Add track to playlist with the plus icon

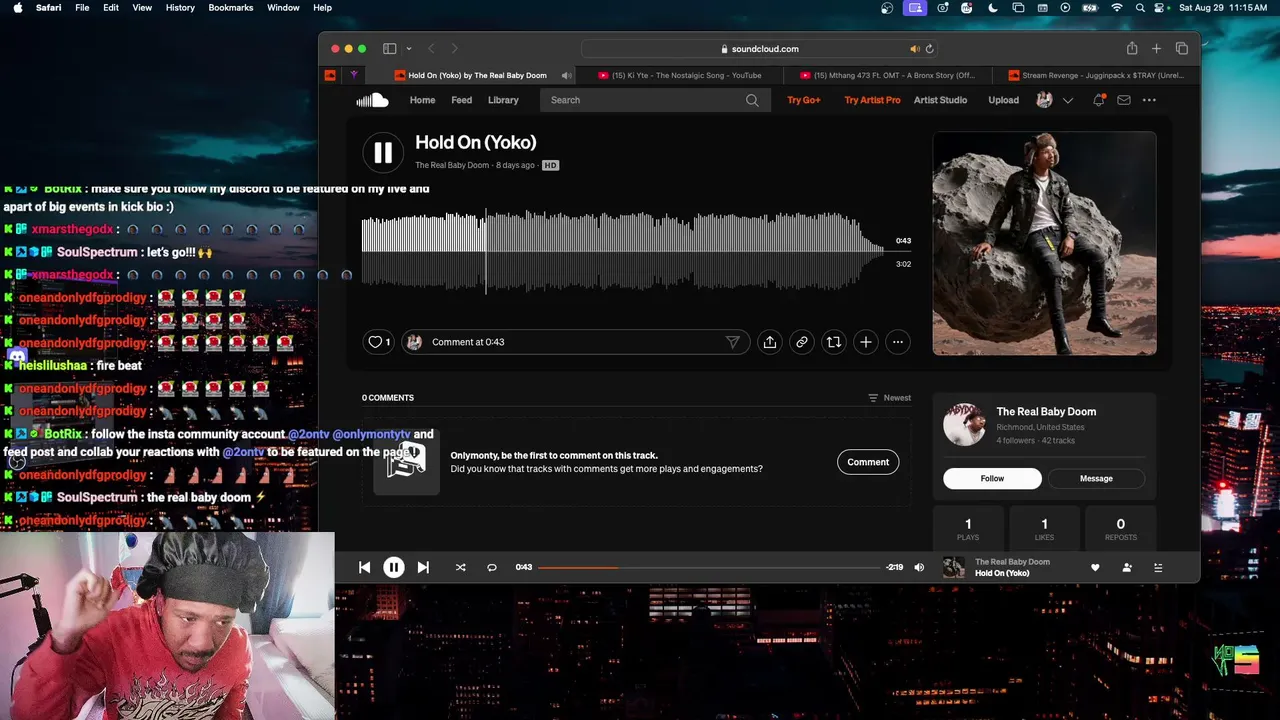(865, 342)
